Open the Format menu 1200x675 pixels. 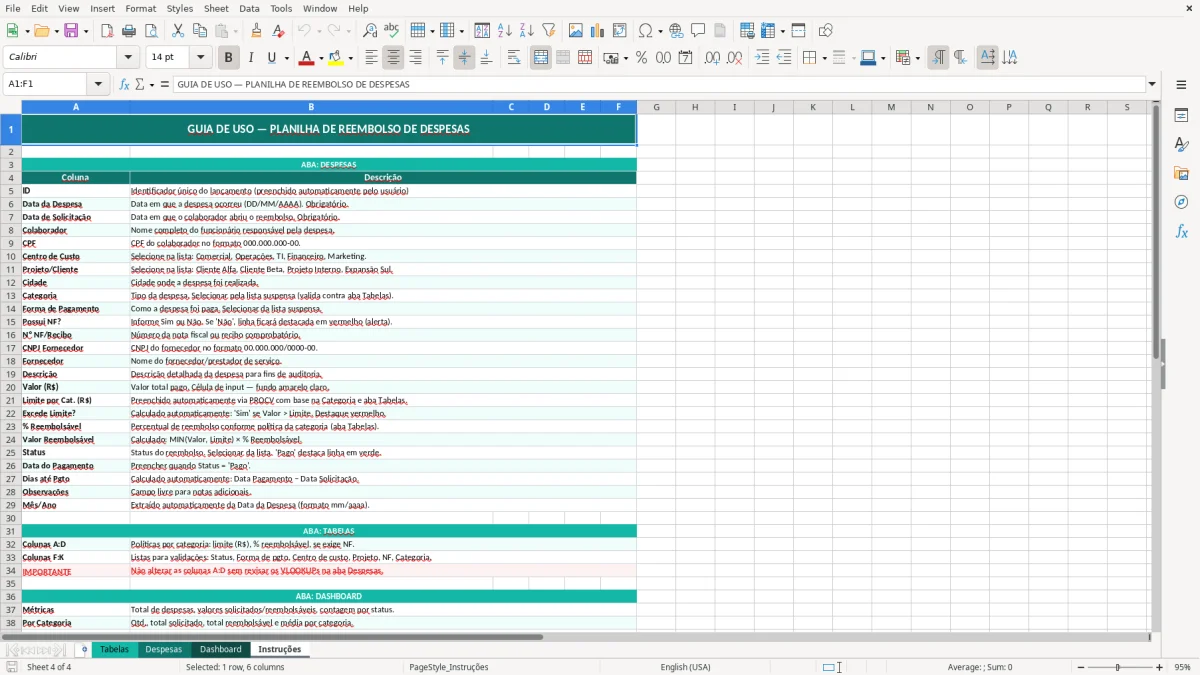point(140,8)
